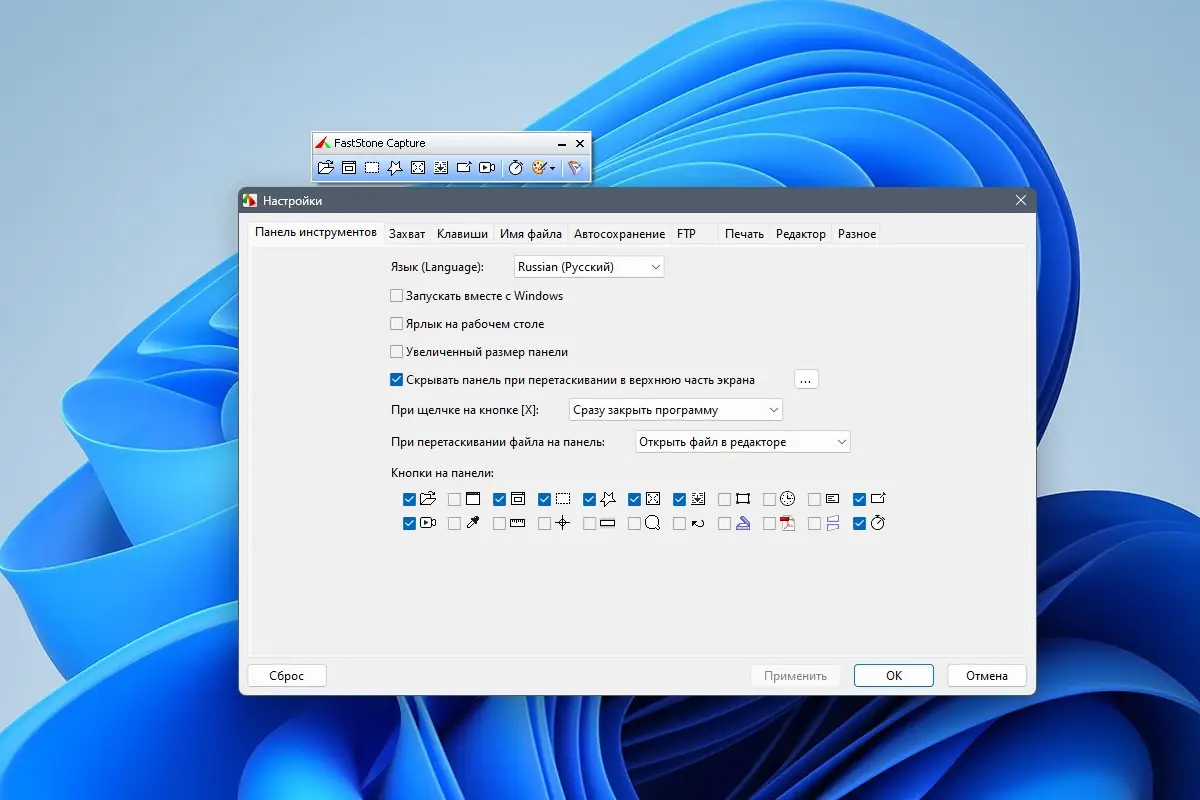Click the OK button

[x=893, y=676]
